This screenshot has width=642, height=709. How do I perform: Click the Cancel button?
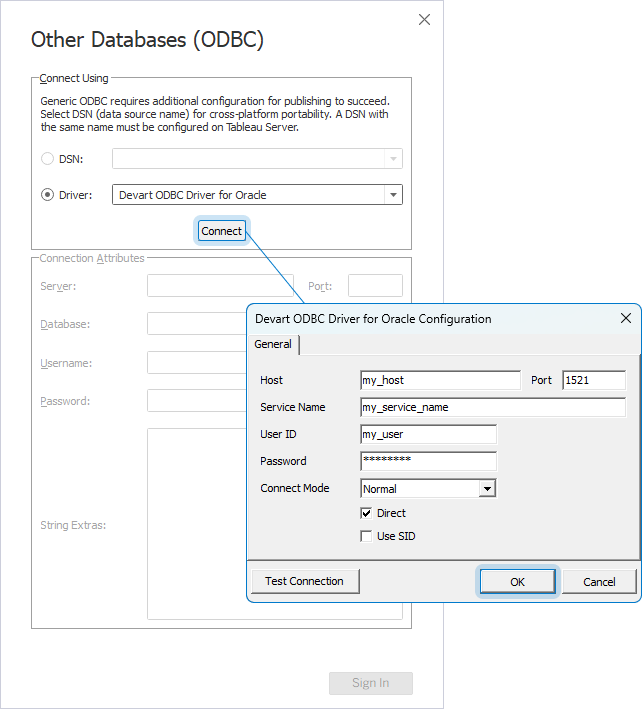click(599, 581)
